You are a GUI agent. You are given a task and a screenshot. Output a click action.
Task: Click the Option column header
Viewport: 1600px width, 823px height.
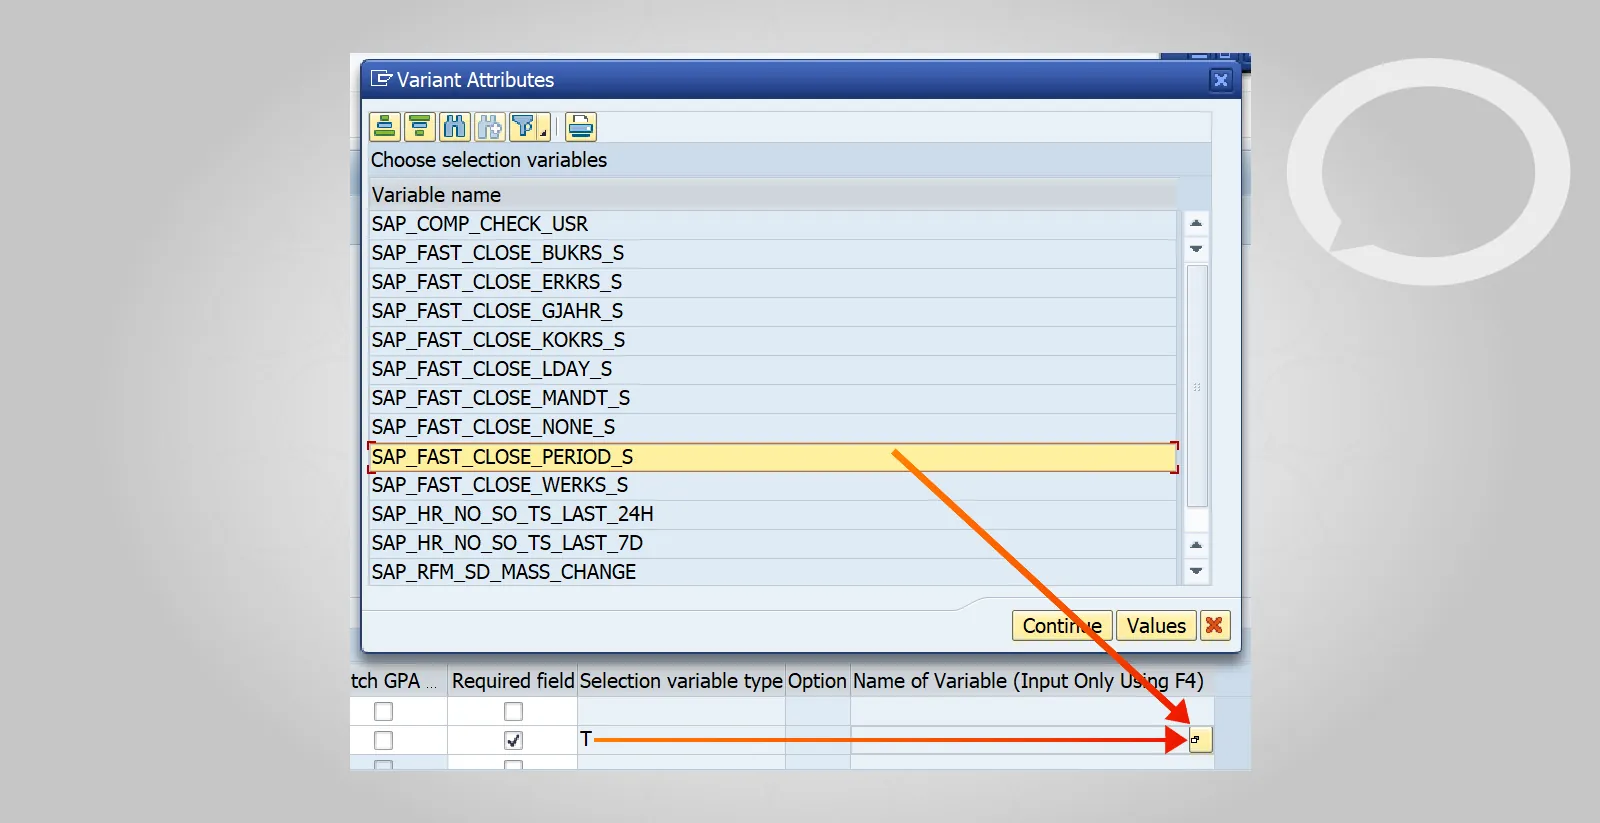point(817,681)
